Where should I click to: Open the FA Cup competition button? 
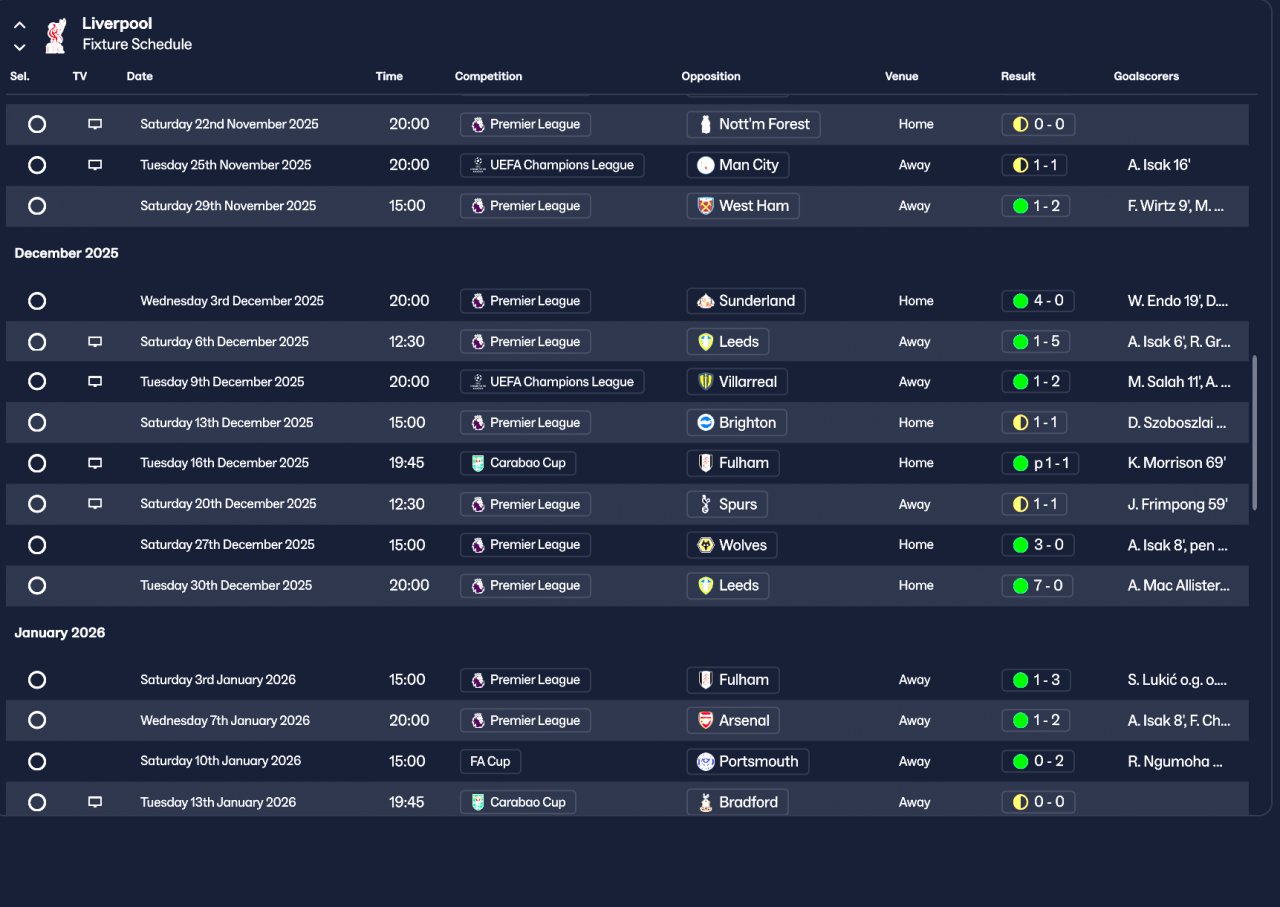coord(490,761)
